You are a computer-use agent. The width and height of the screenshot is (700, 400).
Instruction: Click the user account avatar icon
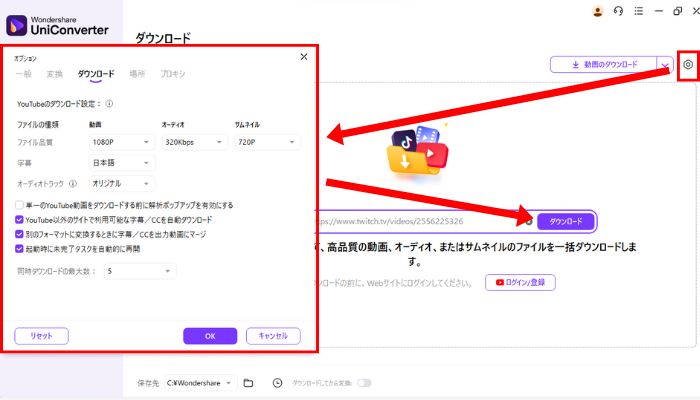coord(597,11)
